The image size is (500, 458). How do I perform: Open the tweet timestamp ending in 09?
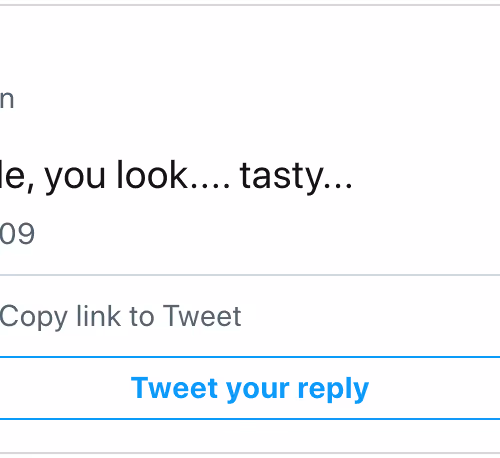click(17, 234)
